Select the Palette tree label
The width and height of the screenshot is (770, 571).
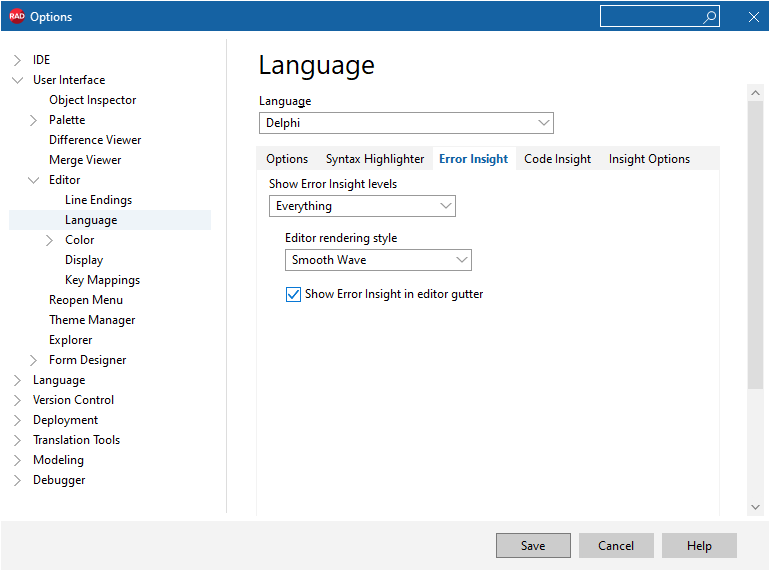coord(67,120)
